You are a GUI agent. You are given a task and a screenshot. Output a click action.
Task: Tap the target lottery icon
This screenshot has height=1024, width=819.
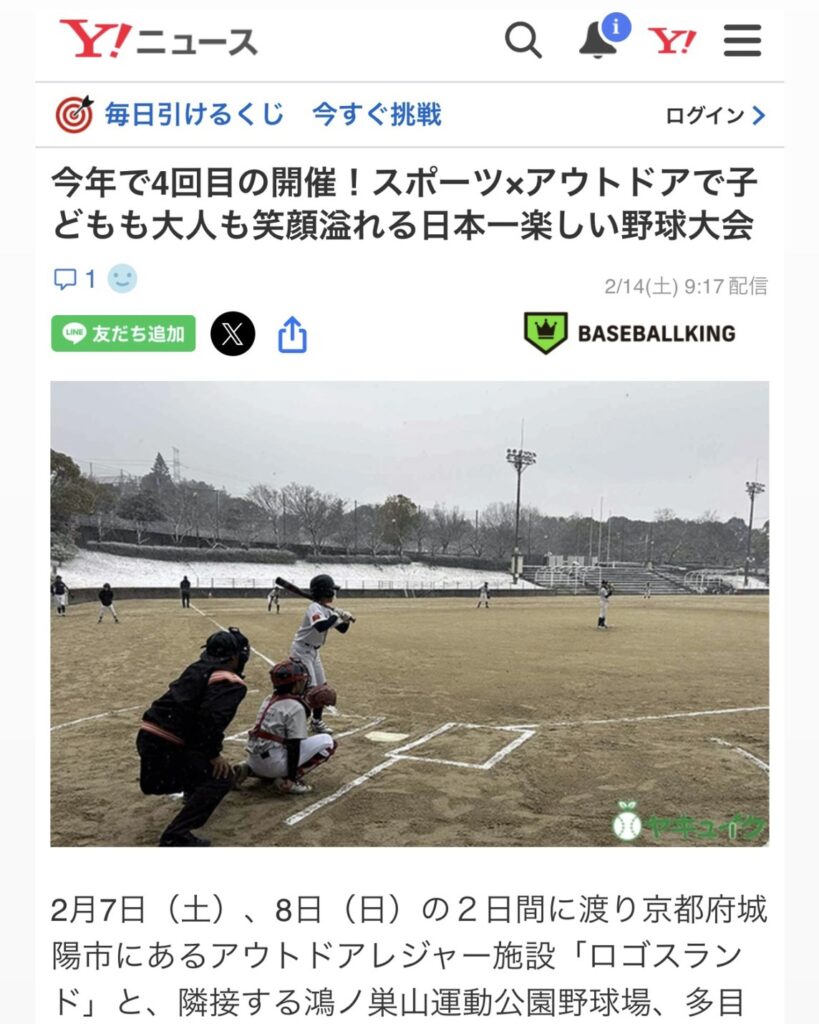click(74, 114)
